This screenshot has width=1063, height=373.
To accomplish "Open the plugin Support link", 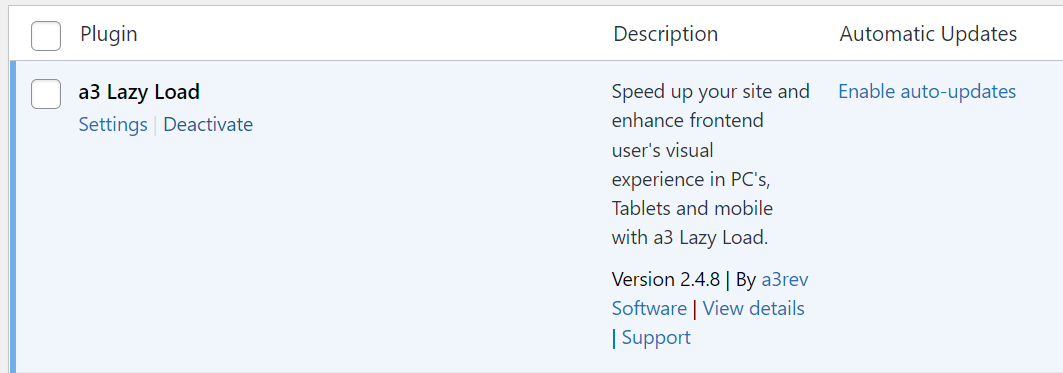I will click(x=656, y=338).
